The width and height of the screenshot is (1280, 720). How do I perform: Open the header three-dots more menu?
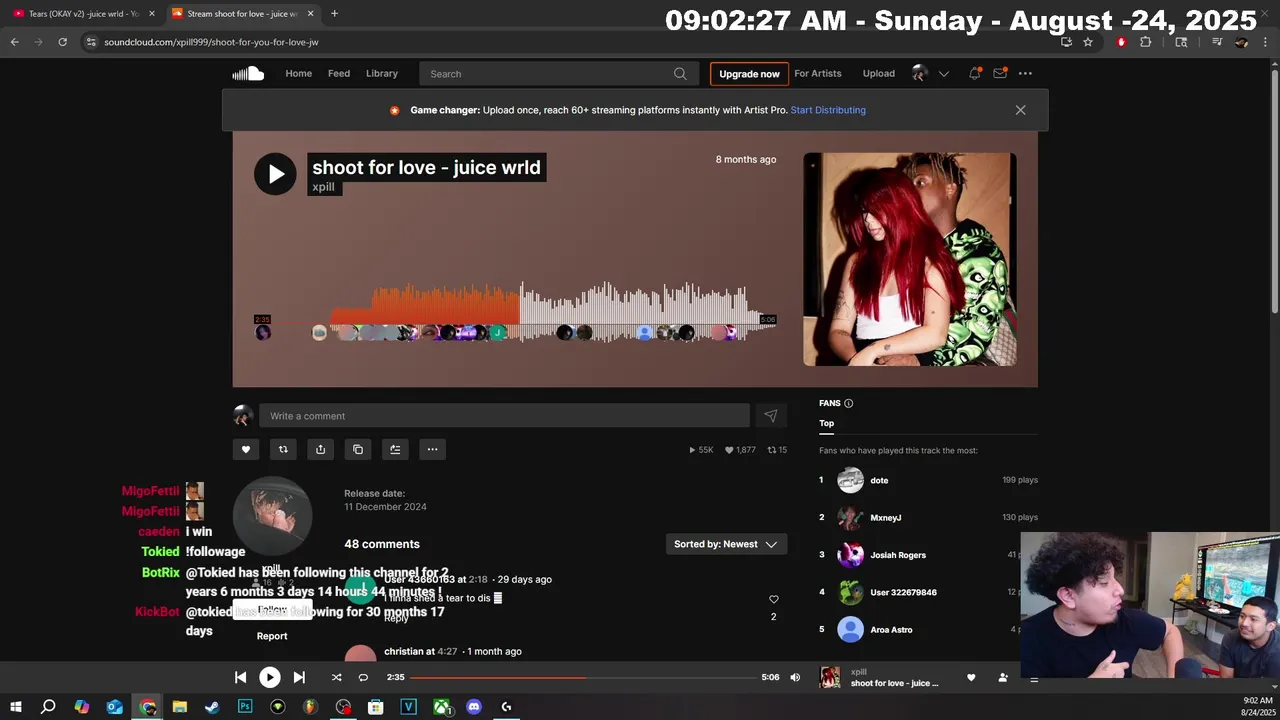(1025, 73)
